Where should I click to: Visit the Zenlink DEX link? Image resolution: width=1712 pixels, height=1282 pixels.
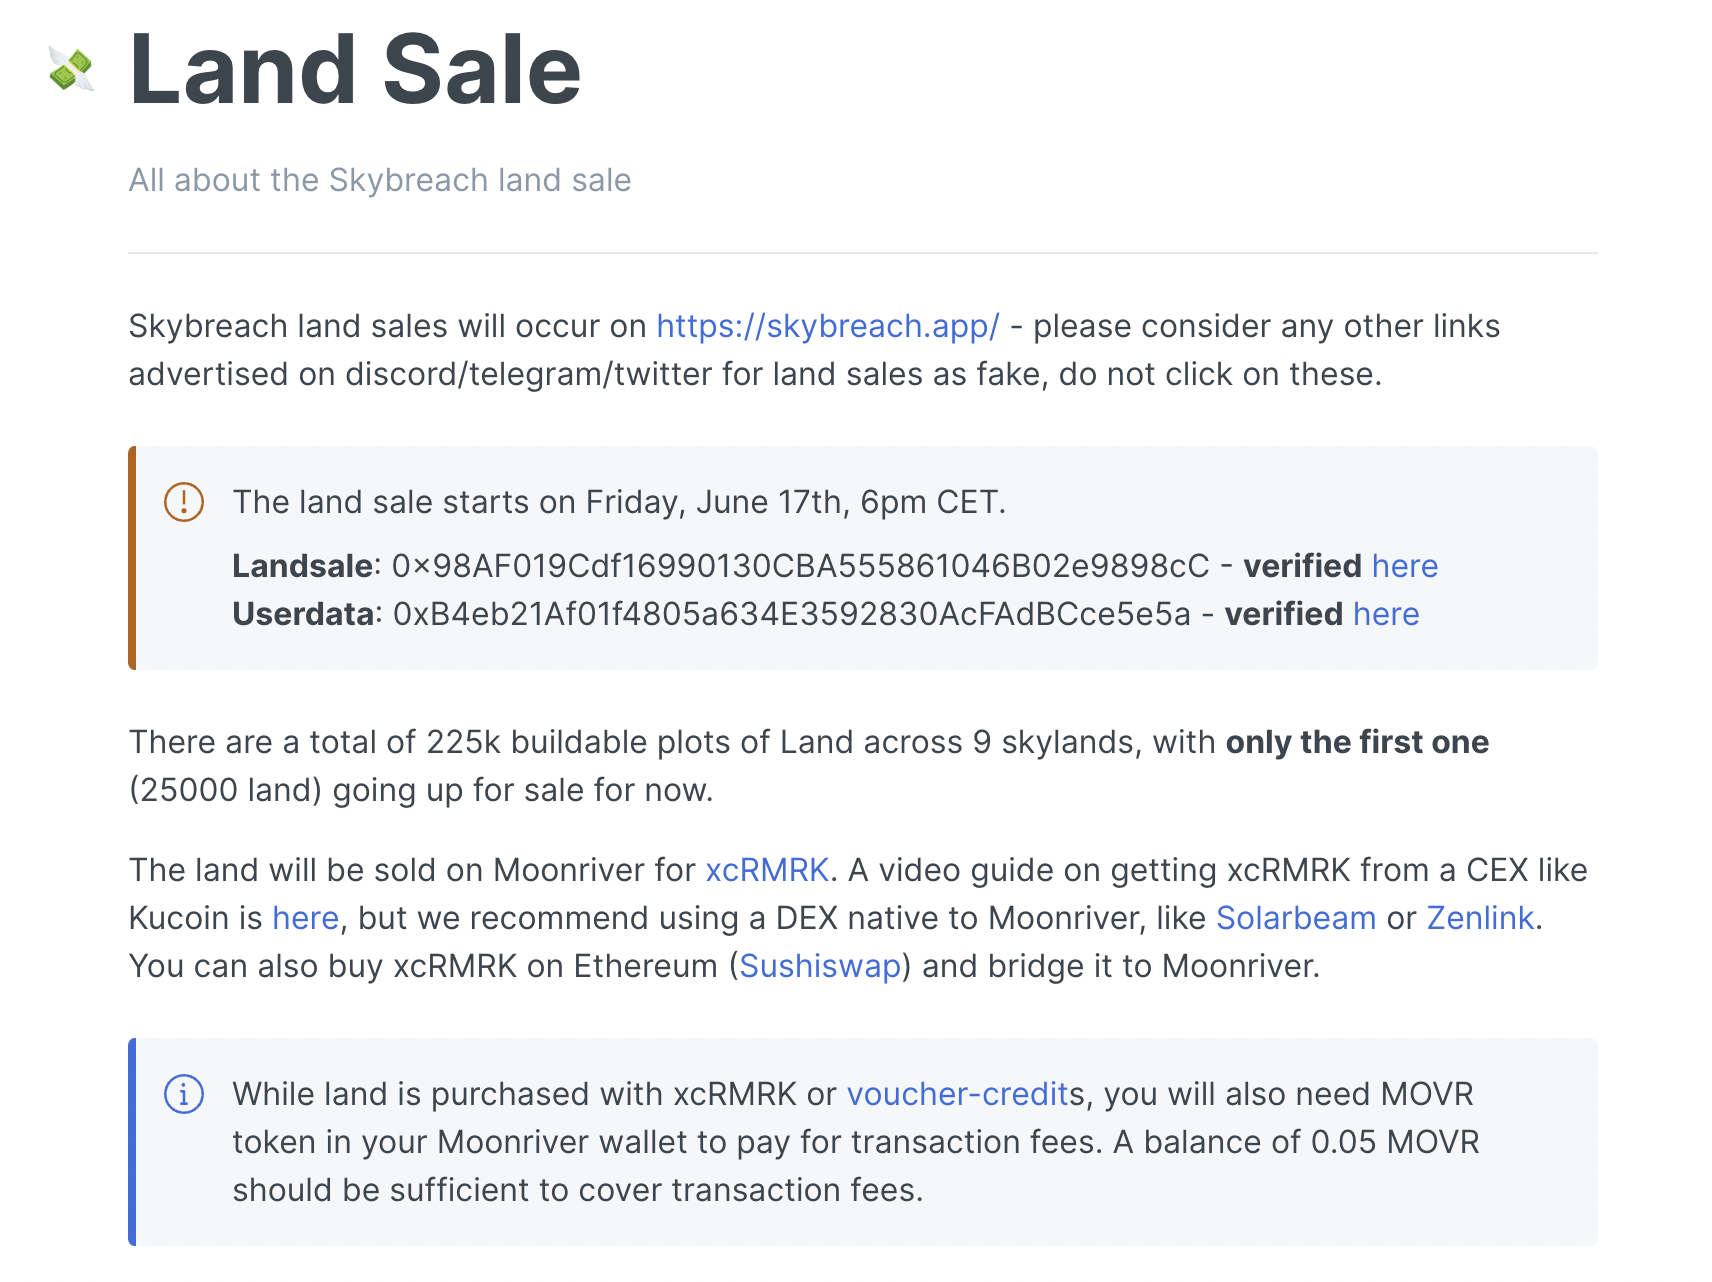pos(1480,918)
